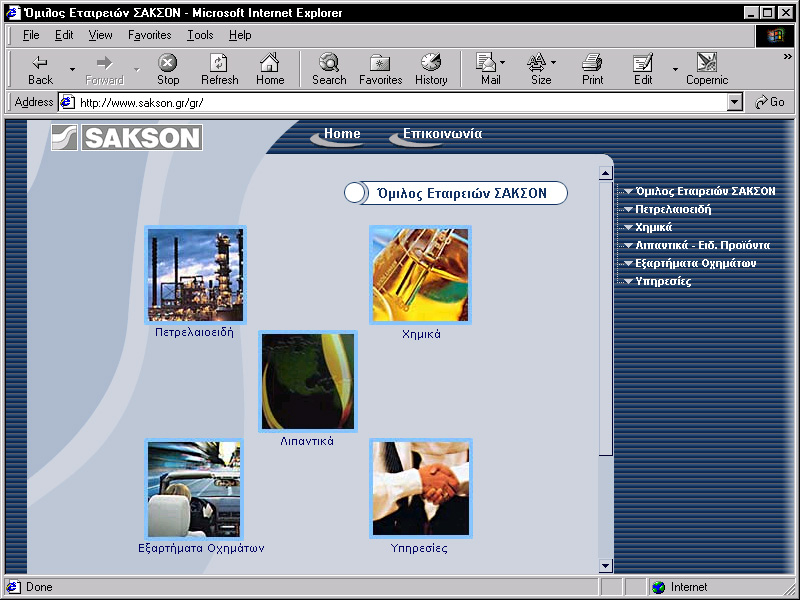Click the Home link on the webpage
This screenshot has height=600, width=800.
[x=342, y=134]
